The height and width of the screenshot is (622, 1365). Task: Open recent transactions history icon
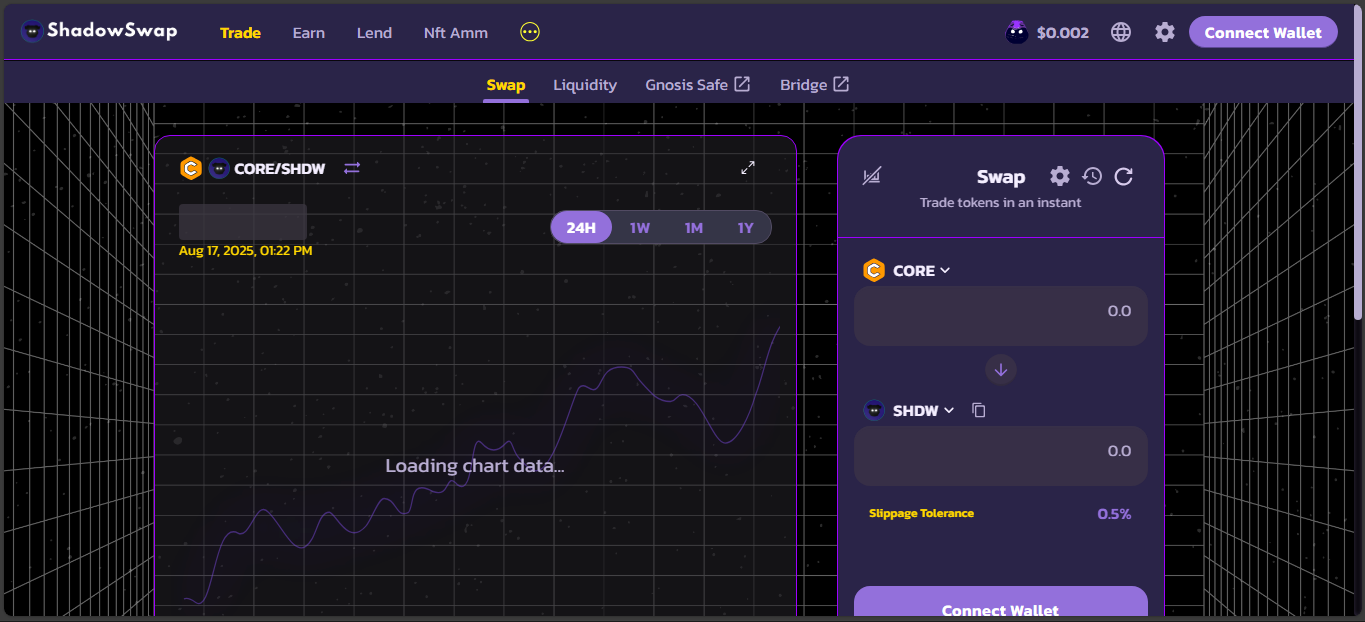[1092, 177]
